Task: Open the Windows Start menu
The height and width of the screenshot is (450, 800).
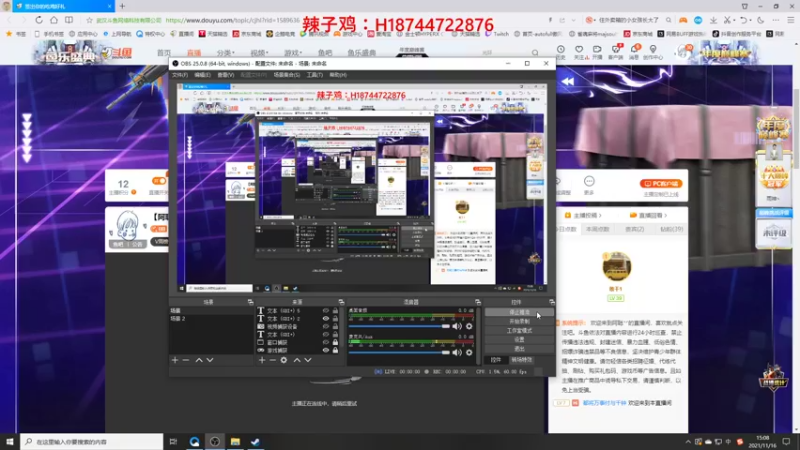Action: click(x=10, y=441)
